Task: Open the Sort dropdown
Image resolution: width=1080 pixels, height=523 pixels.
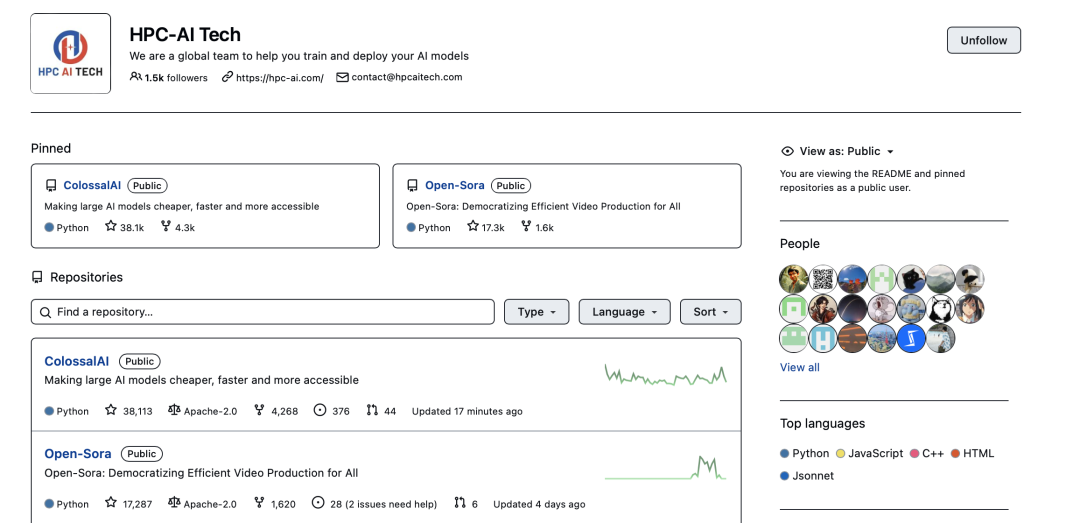Action: click(710, 312)
